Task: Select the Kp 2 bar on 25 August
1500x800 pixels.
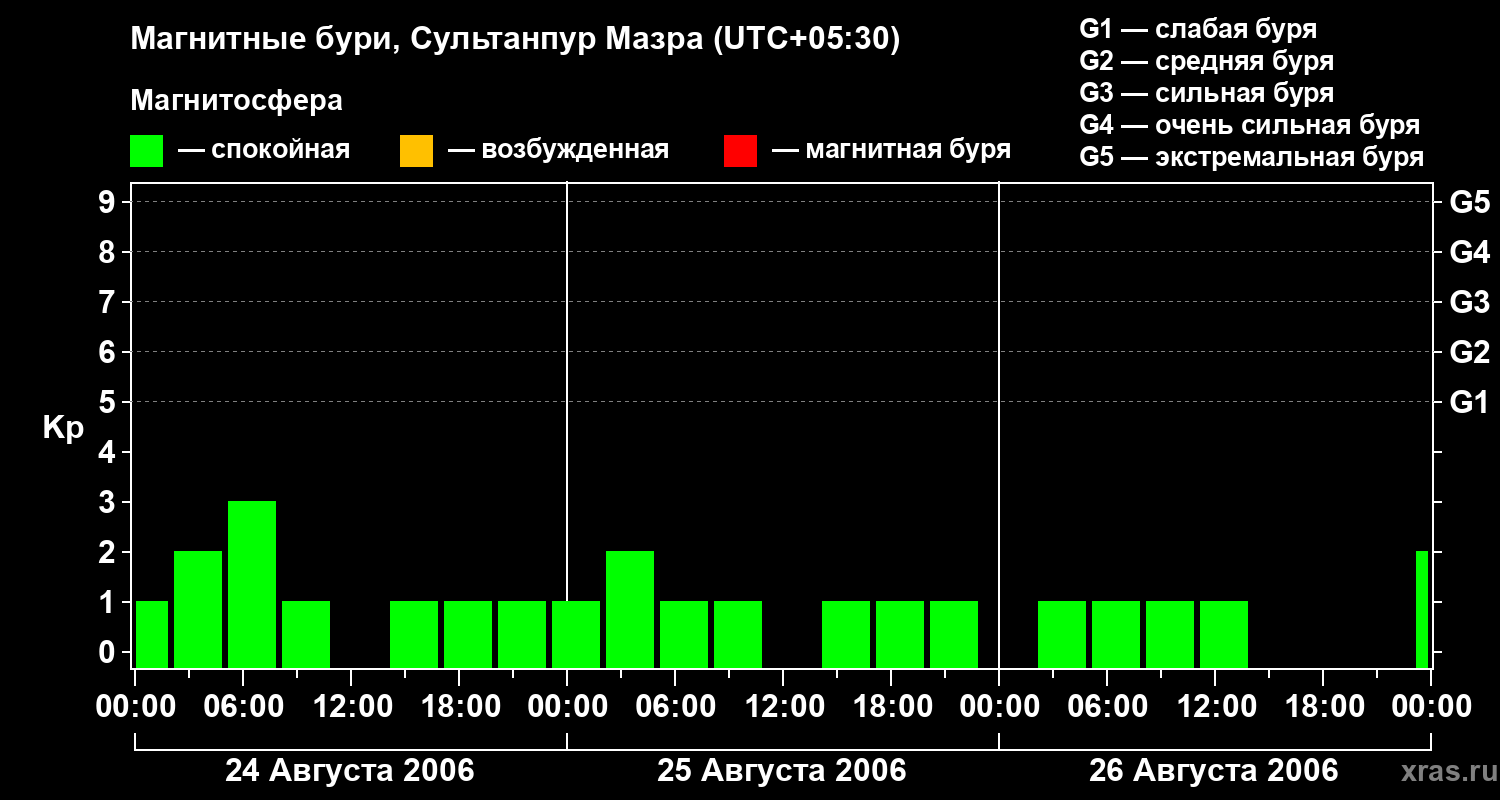Action: (x=630, y=609)
